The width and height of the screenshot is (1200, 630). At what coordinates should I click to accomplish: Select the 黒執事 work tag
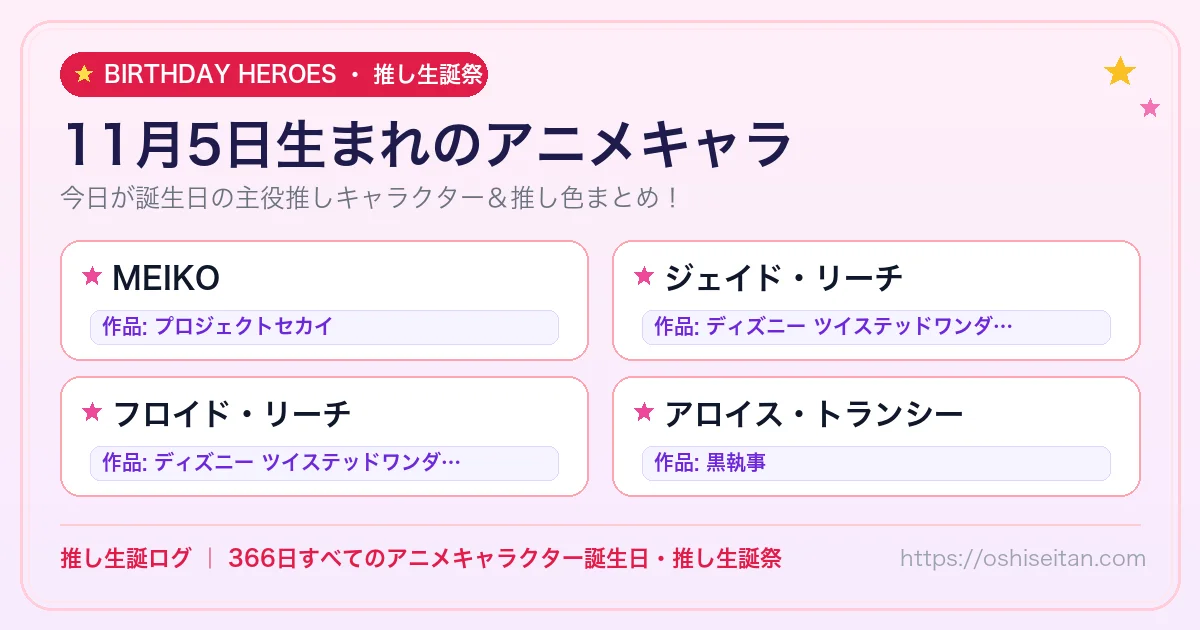[876, 463]
